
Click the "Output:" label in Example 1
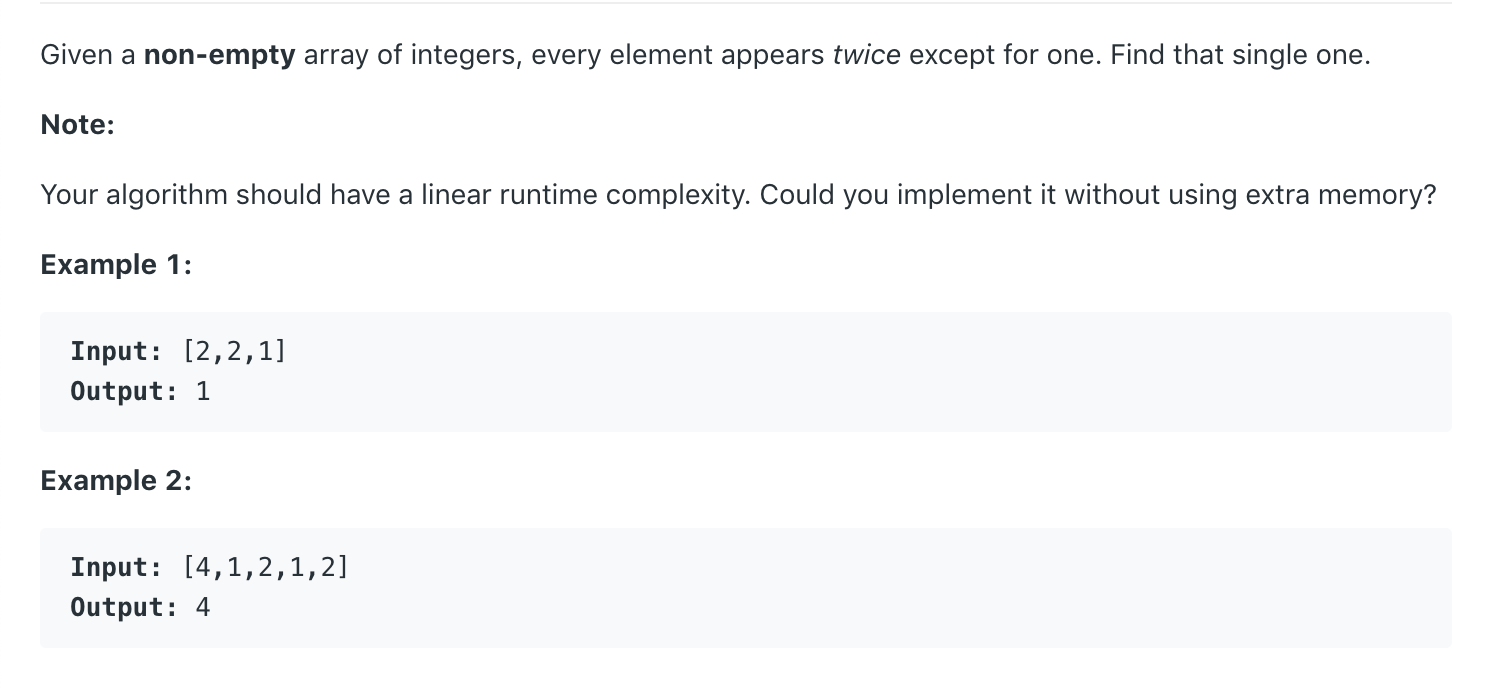124,391
